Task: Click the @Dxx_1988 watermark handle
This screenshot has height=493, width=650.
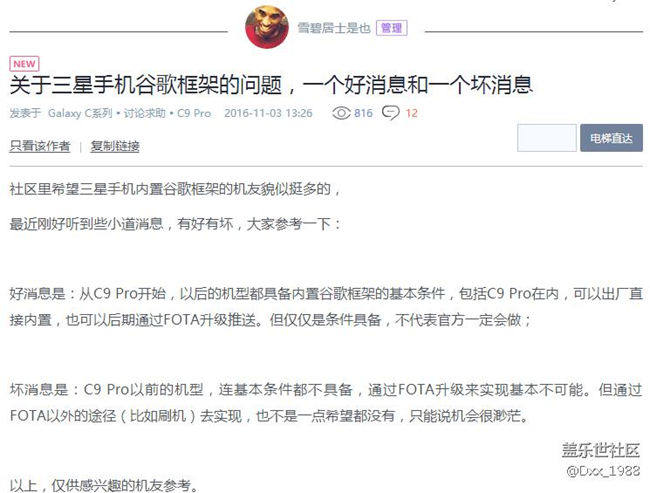Action: [603, 471]
